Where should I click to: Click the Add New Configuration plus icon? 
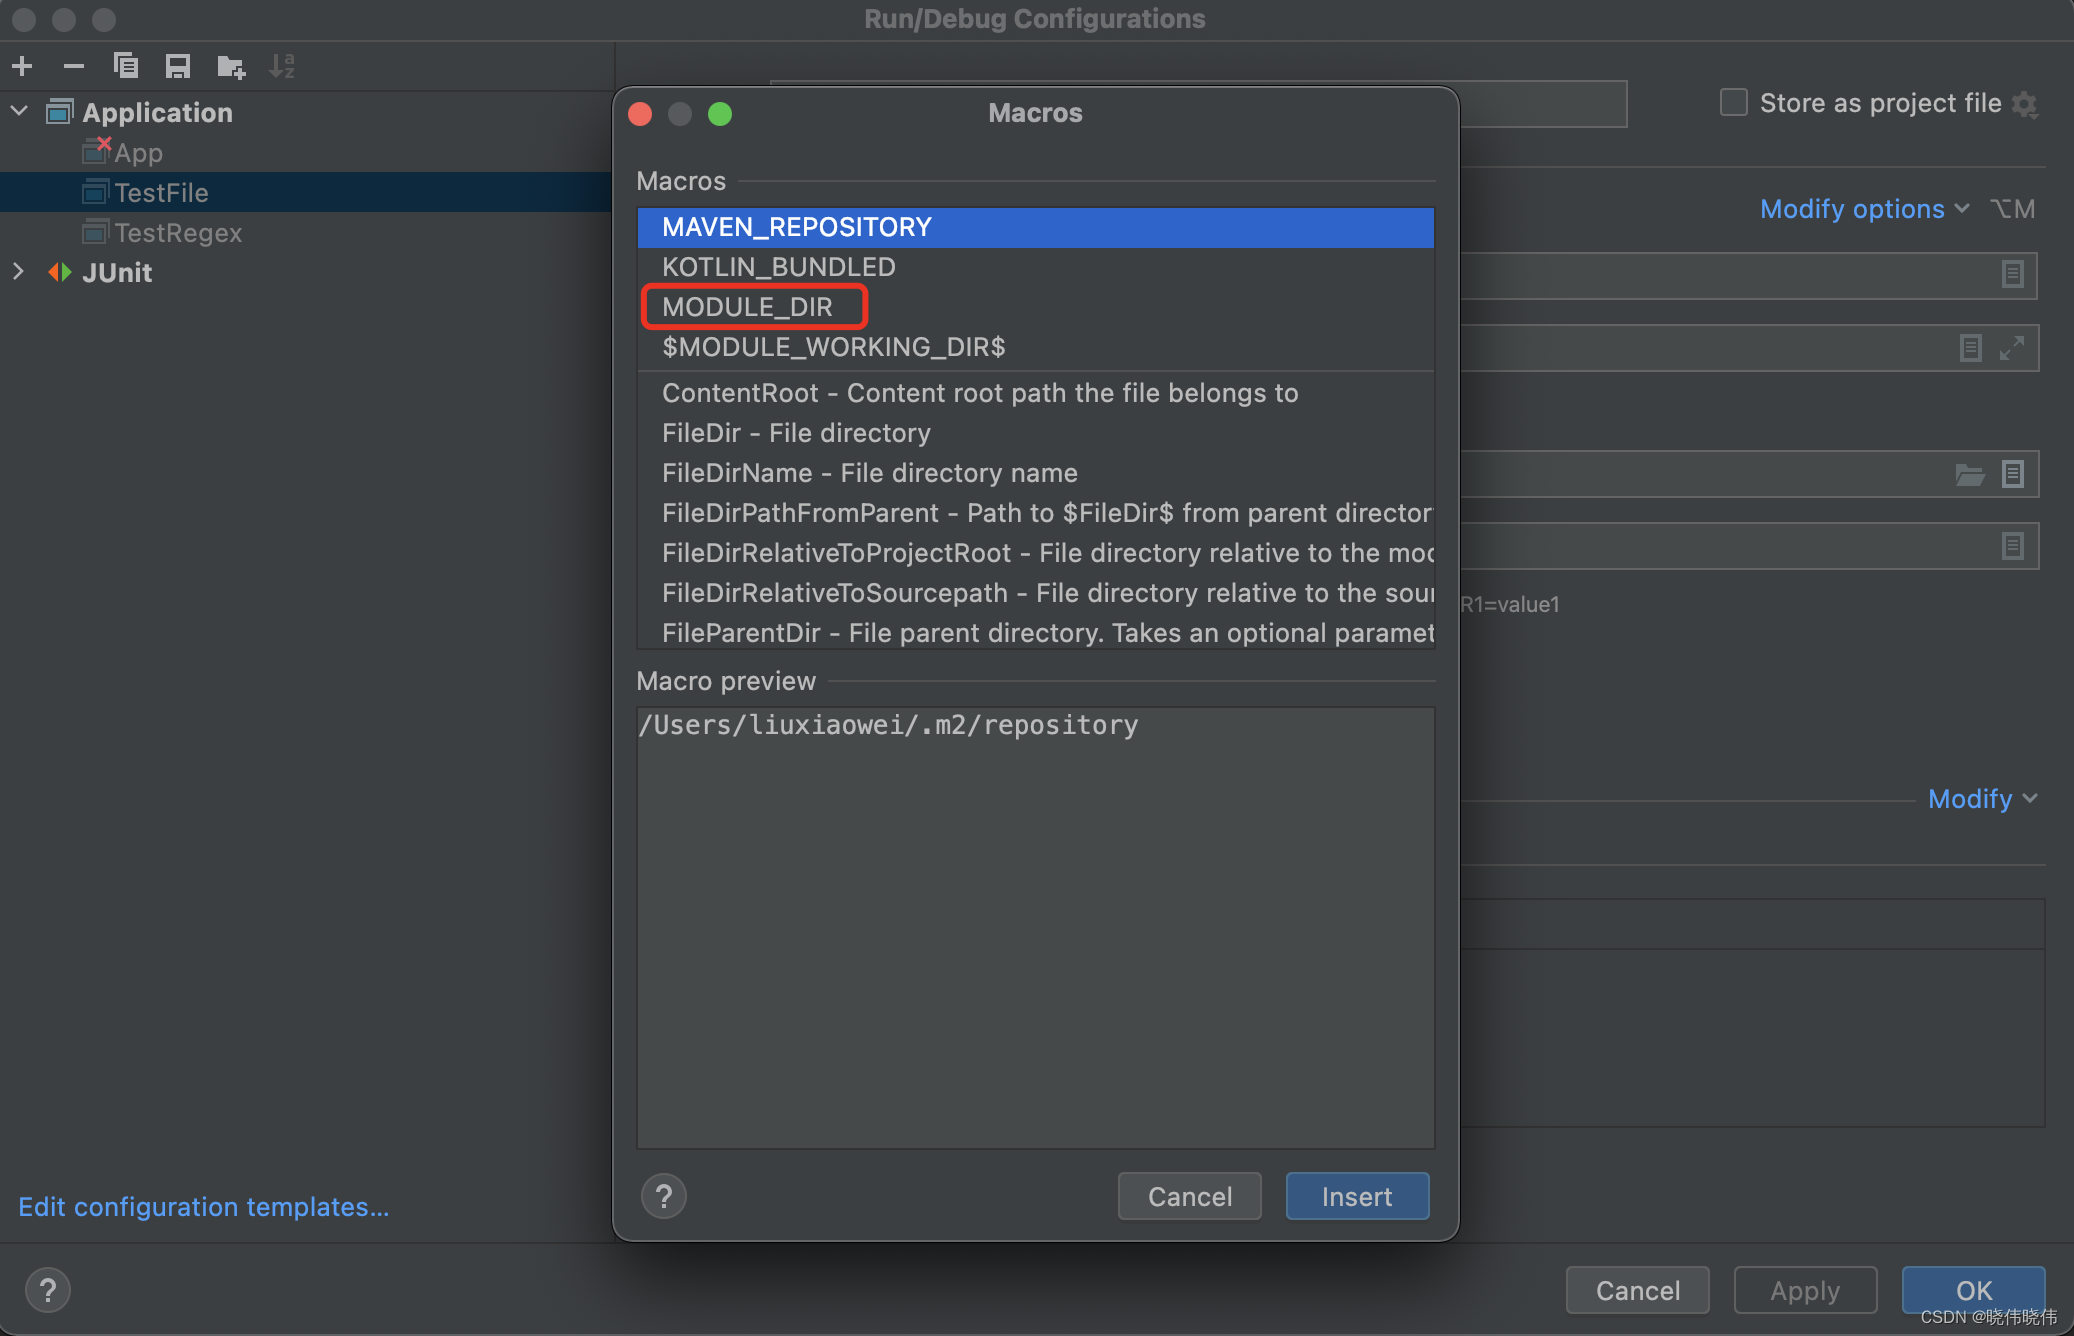pos(22,66)
